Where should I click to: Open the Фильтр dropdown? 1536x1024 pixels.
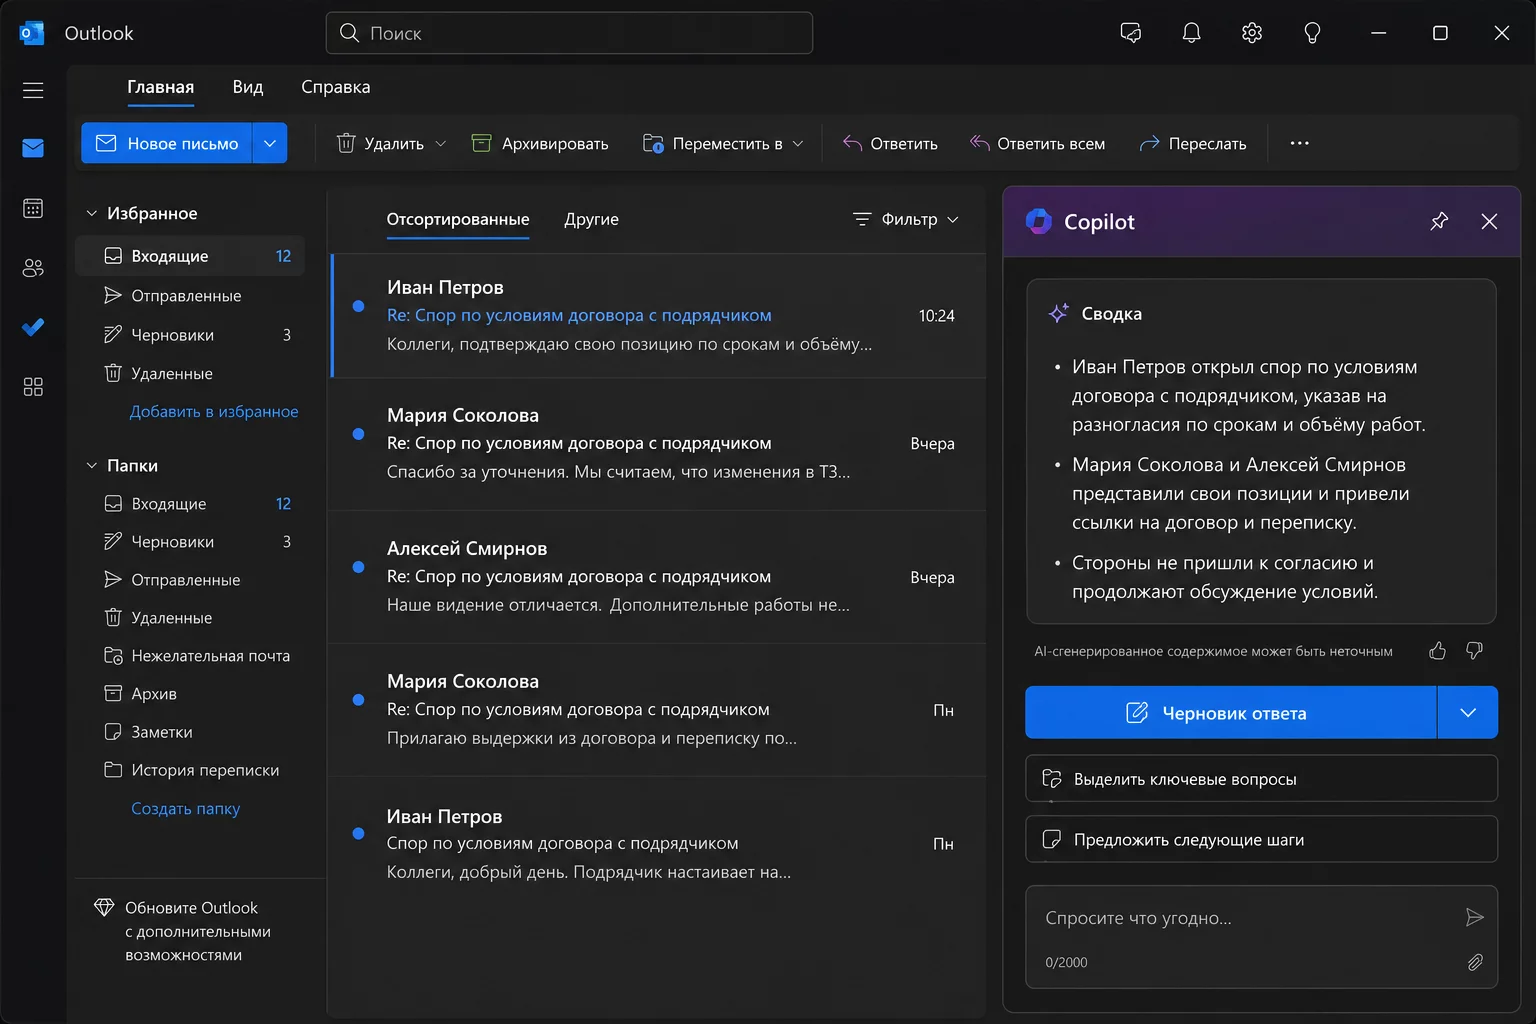[x=905, y=219]
